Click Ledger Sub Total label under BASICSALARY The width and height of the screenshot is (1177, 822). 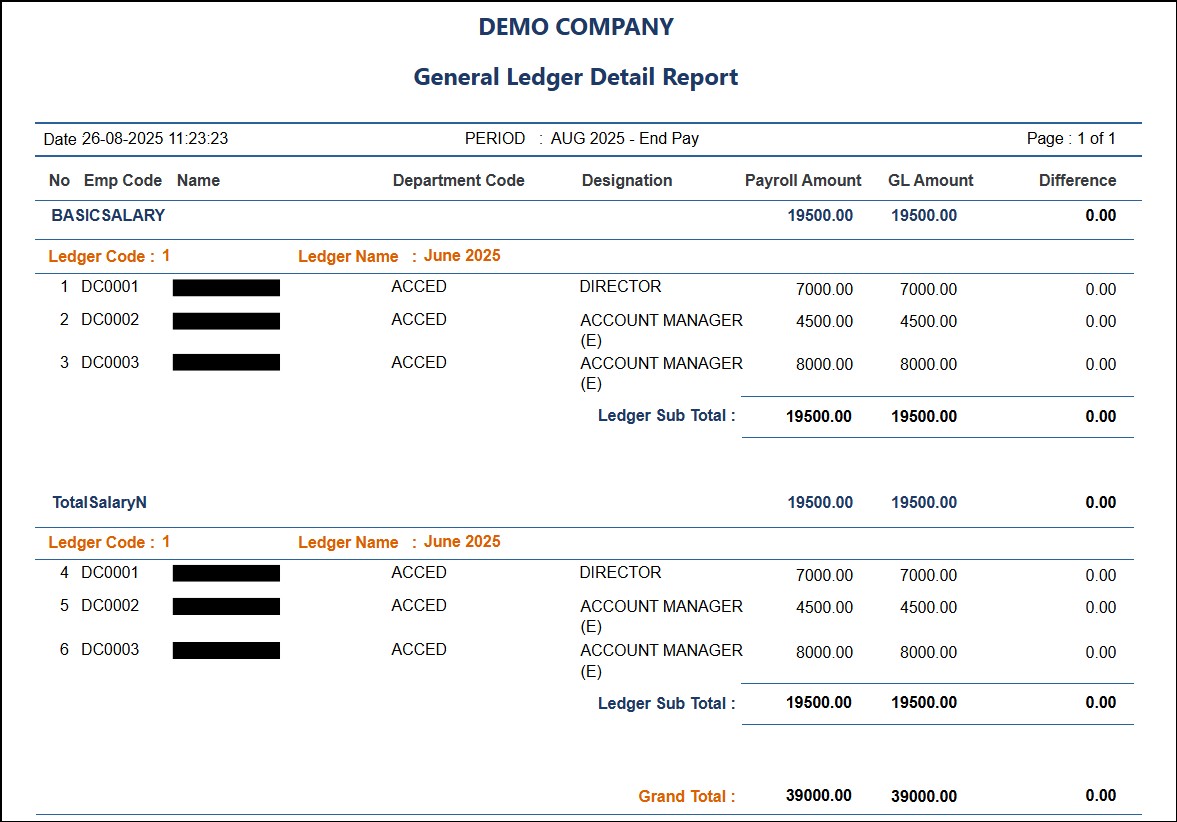pos(666,416)
